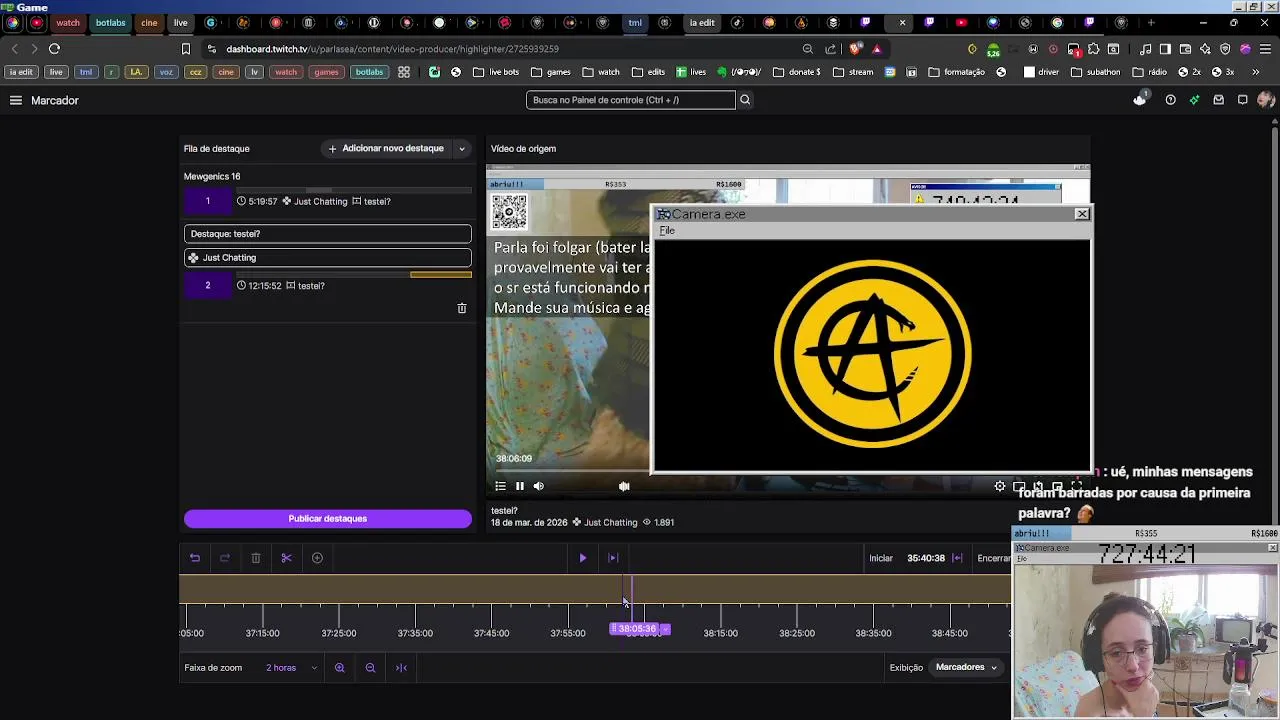Image resolution: width=1280 pixels, height=720 pixels.
Task: Fit the timeline zoom to selection icon
Action: click(x=401, y=668)
